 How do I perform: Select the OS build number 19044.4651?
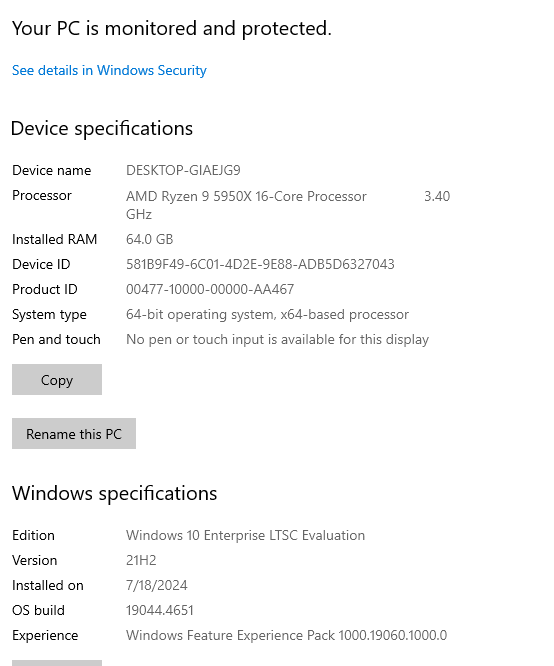(159, 610)
